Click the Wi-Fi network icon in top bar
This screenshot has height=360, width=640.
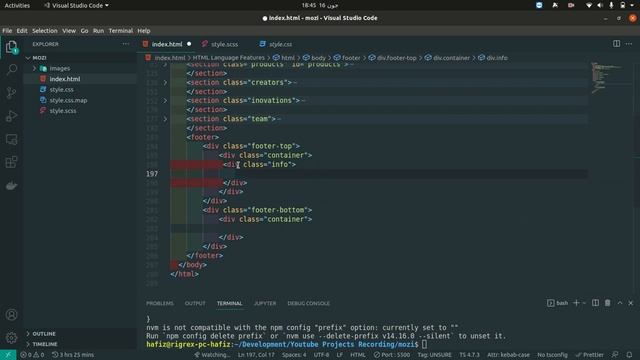589,5
